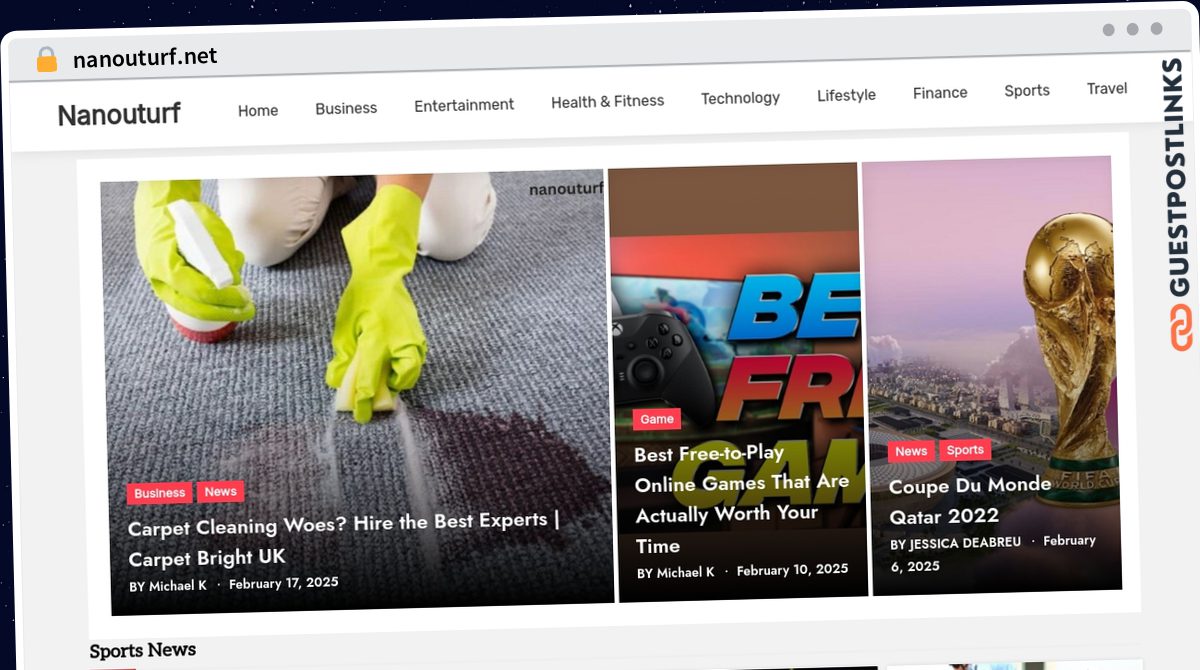Viewport: 1200px width, 670px height.
Task: Go to the Home menu item
Action: coord(258,111)
